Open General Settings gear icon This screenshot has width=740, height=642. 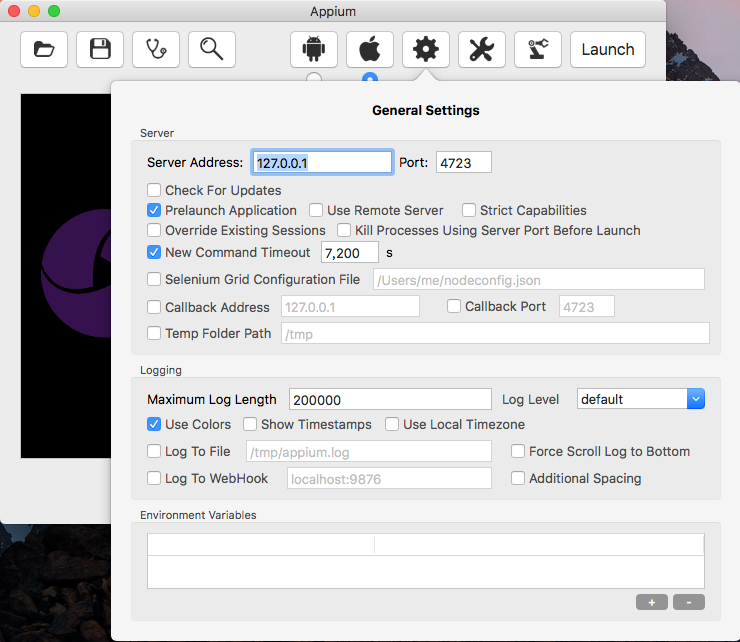coord(426,50)
